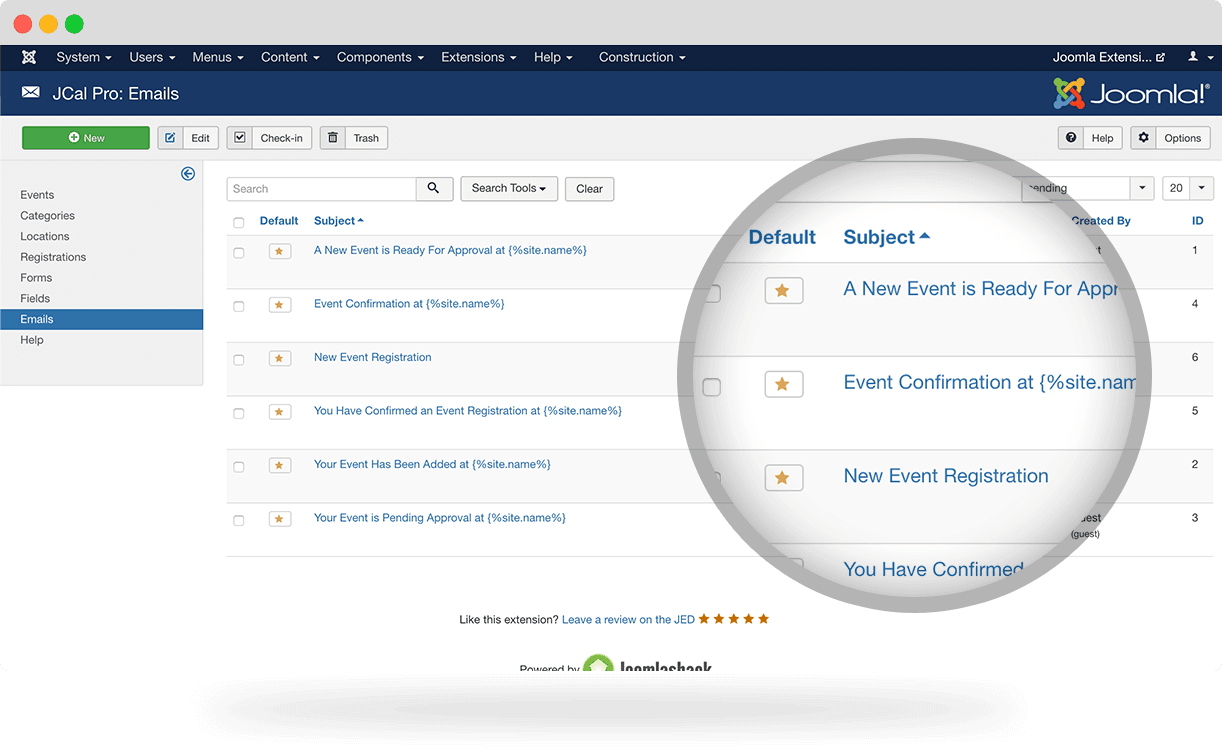Viewport: 1222px width, 748px height.
Task: Go to Fields in the sidebar
Action: pyautogui.click(x=35, y=299)
